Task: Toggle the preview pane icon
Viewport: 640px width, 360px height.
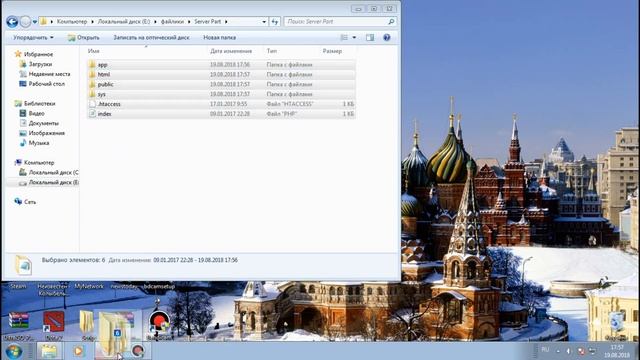Action: click(x=370, y=38)
